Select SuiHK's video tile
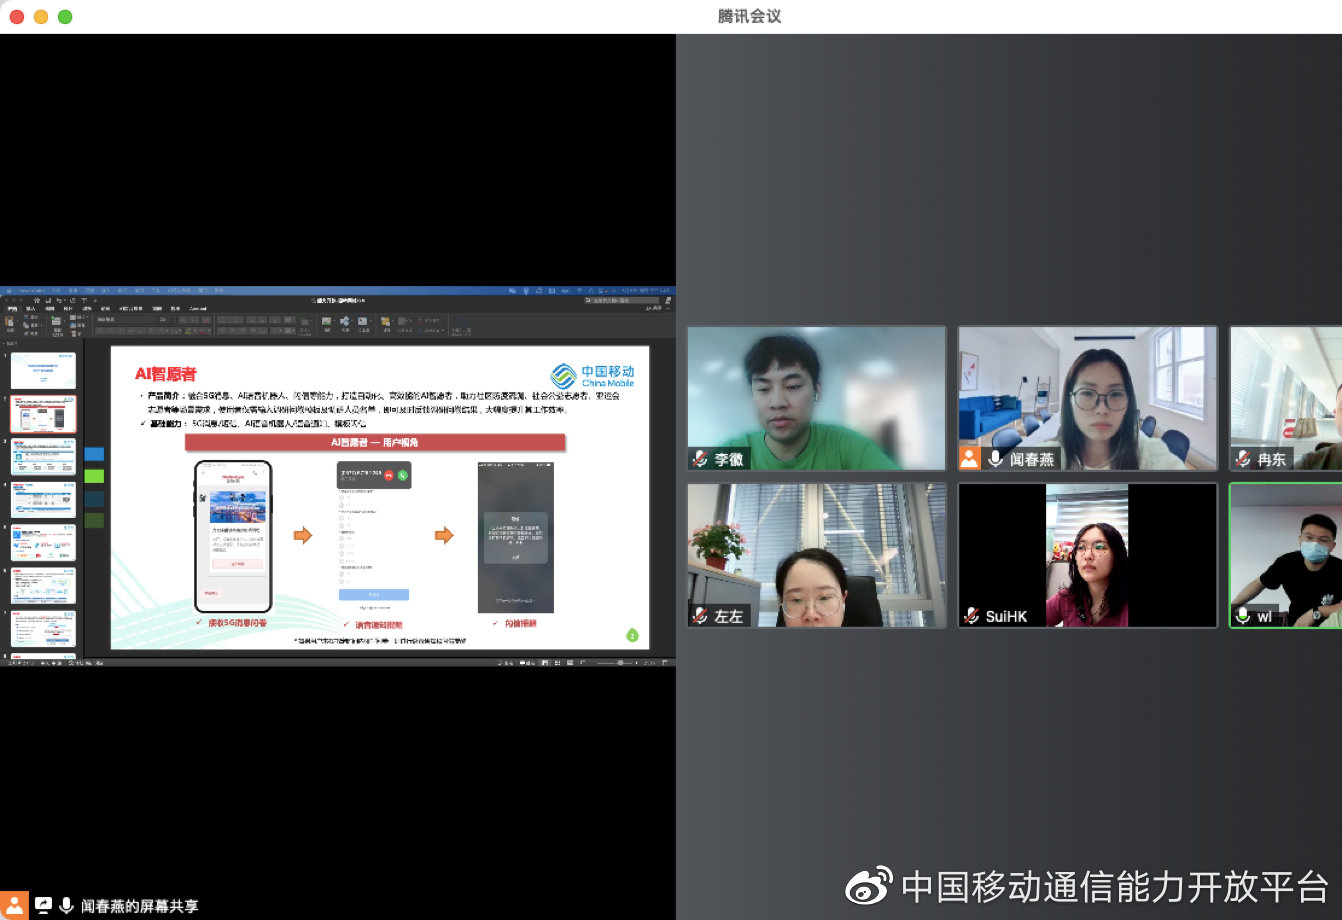Screen dimensions: 1342x920 (x=1088, y=555)
